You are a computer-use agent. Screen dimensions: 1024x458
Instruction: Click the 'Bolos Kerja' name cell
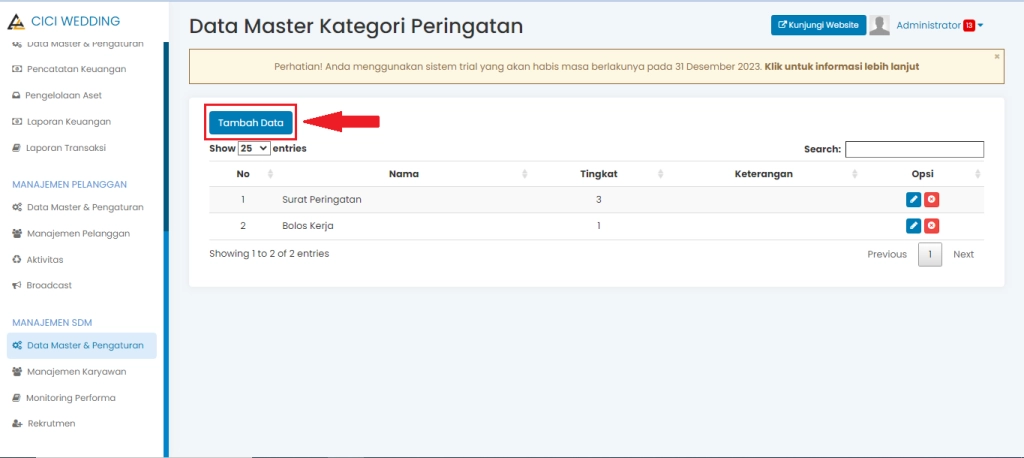308,226
